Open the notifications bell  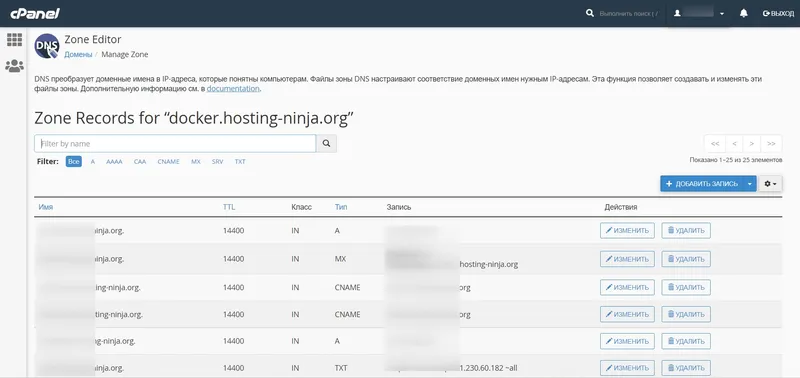[x=743, y=13]
